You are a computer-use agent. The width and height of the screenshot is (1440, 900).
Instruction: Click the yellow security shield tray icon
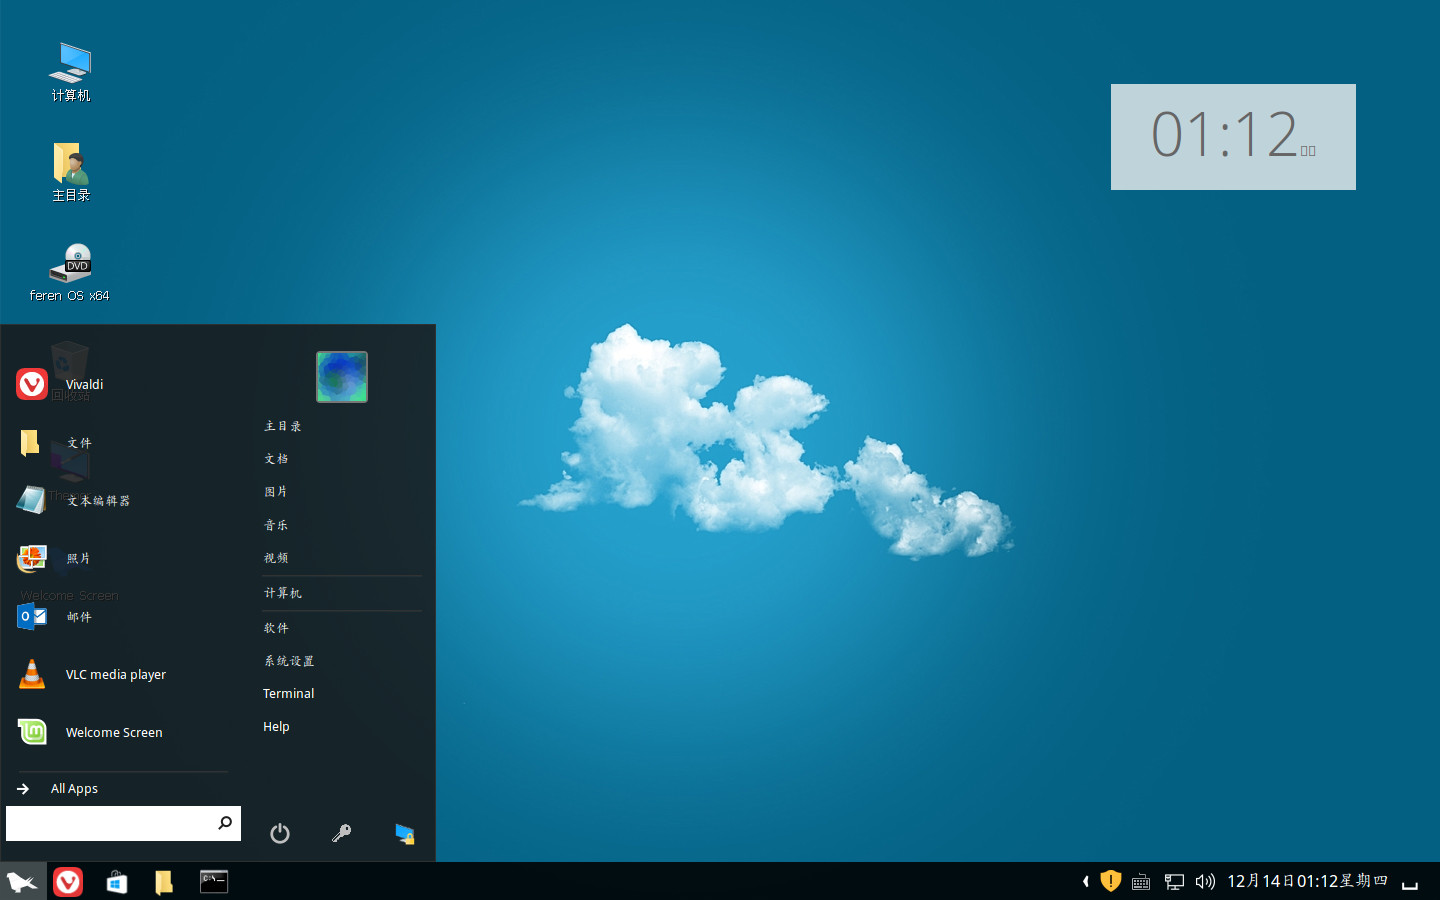(x=1110, y=880)
